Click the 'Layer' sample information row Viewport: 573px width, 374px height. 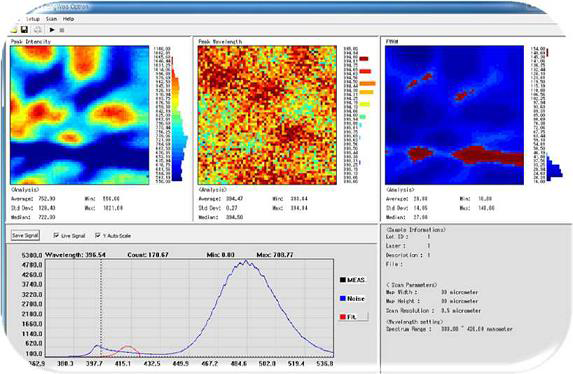(408, 246)
